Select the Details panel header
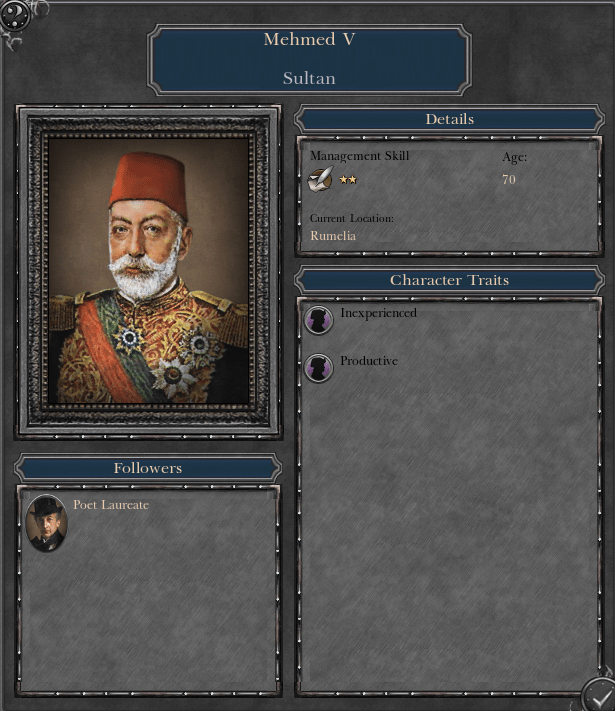This screenshot has height=711, width=615. (x=449, y=119)
